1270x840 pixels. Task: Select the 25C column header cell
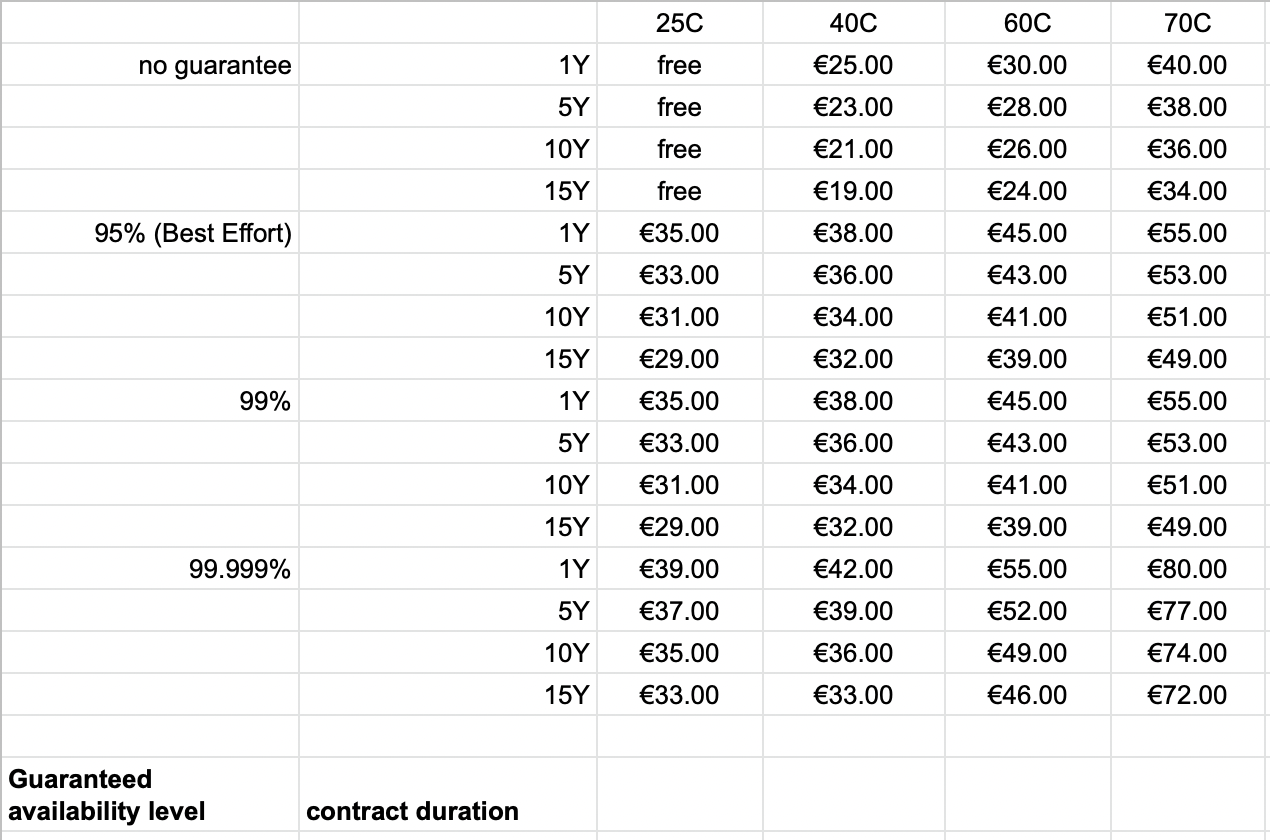679,23
